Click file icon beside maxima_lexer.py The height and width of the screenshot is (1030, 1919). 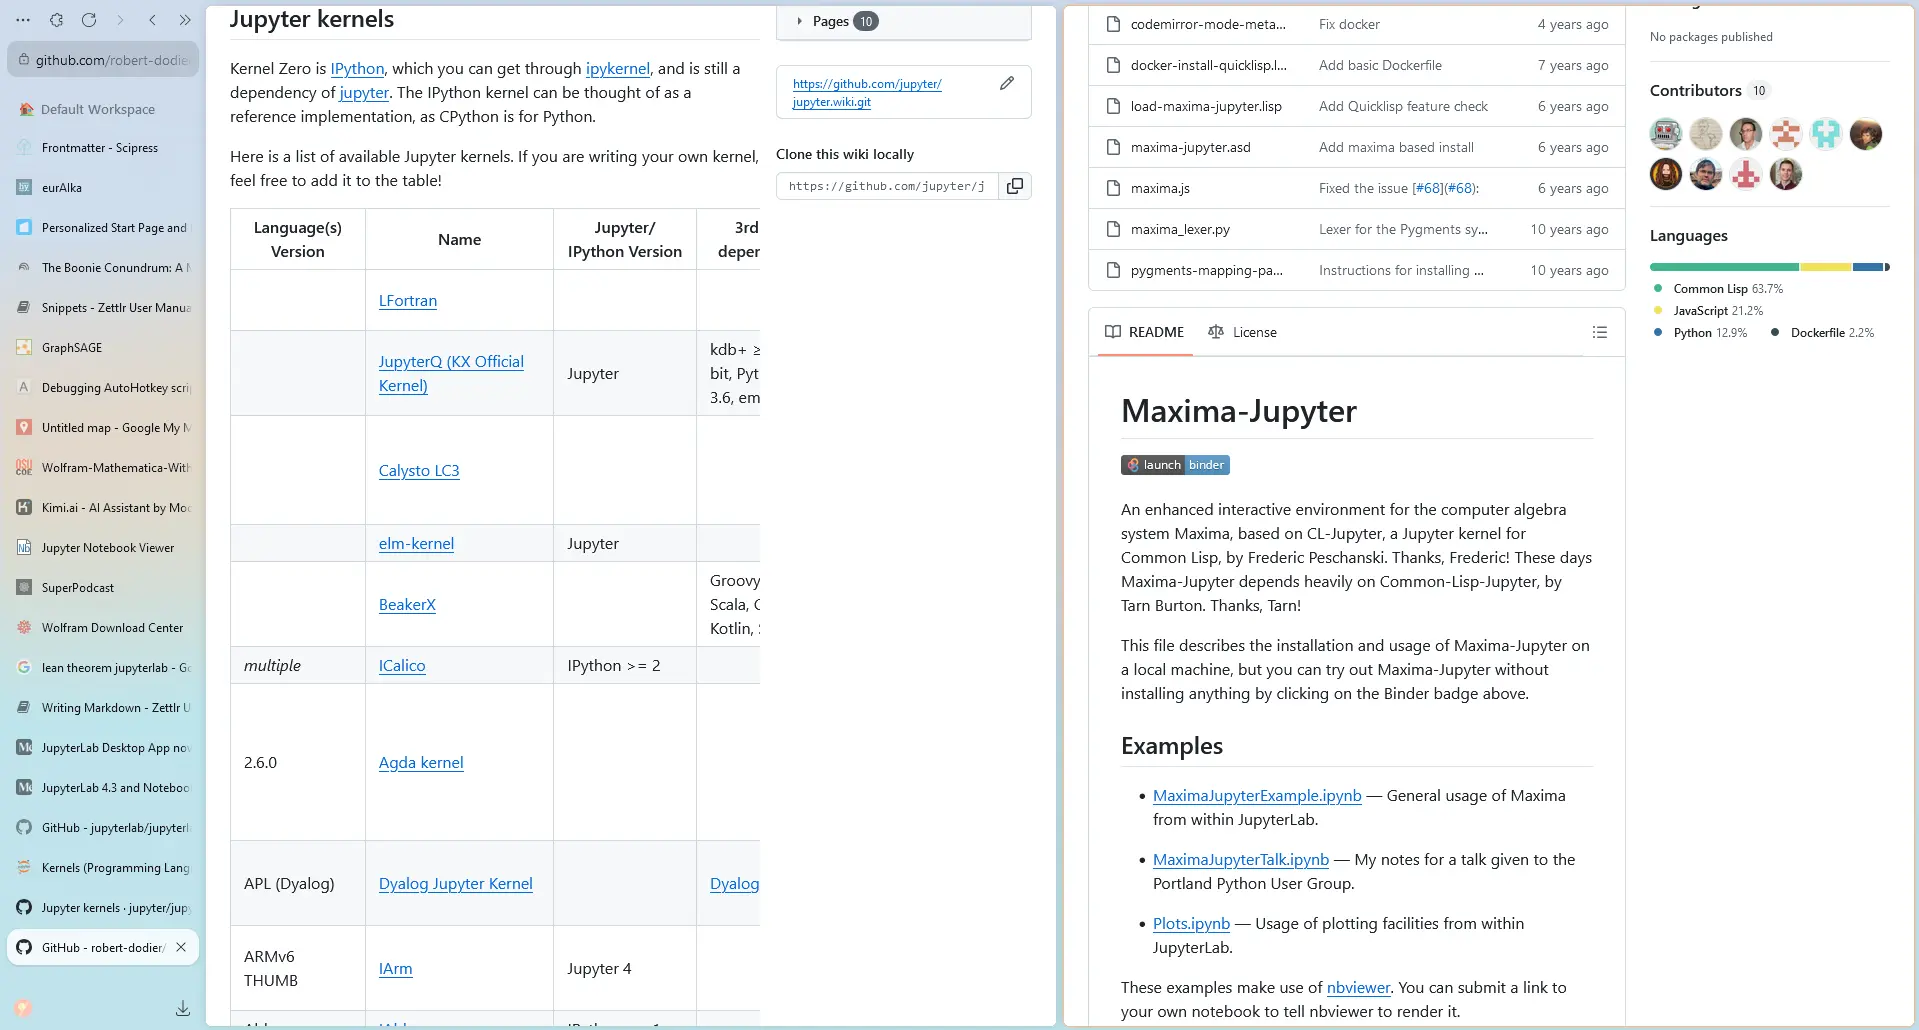pos(1113,229)
